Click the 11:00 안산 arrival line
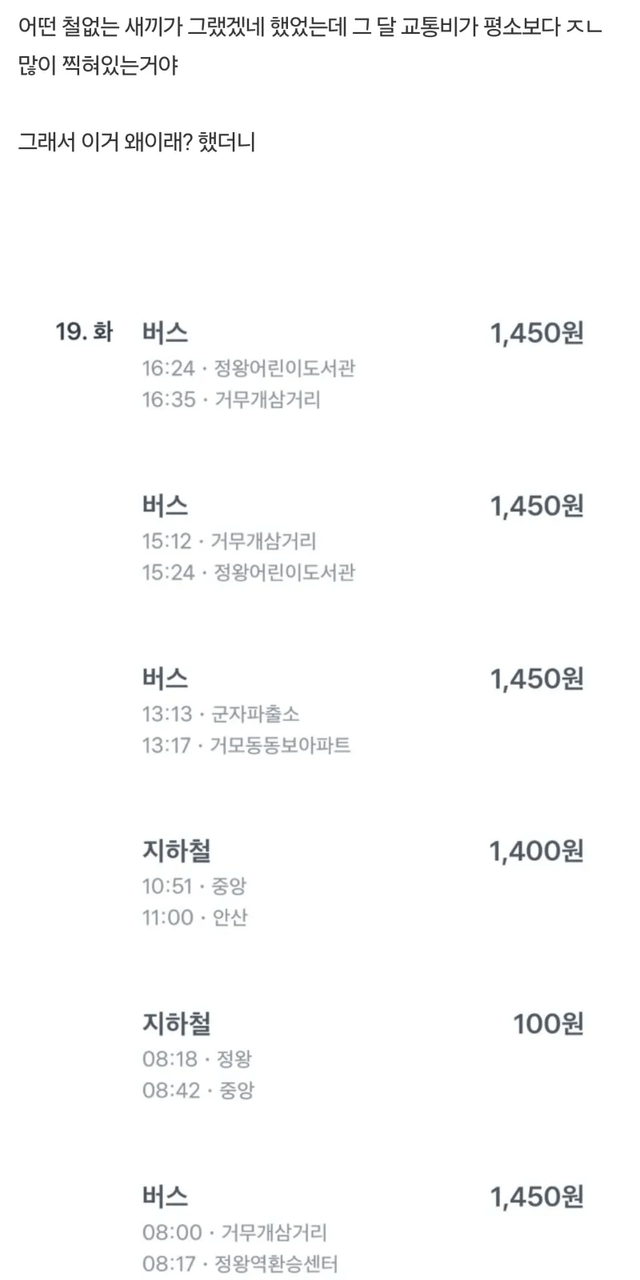The image size is (640, 1280). (x=194, y=918)
